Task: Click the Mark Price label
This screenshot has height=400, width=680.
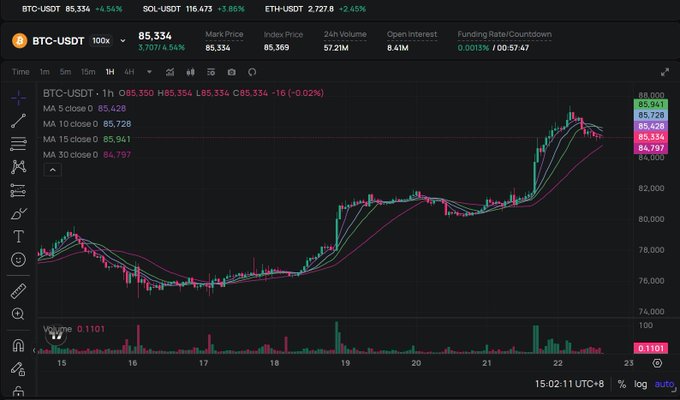Action: coord(224,34)
